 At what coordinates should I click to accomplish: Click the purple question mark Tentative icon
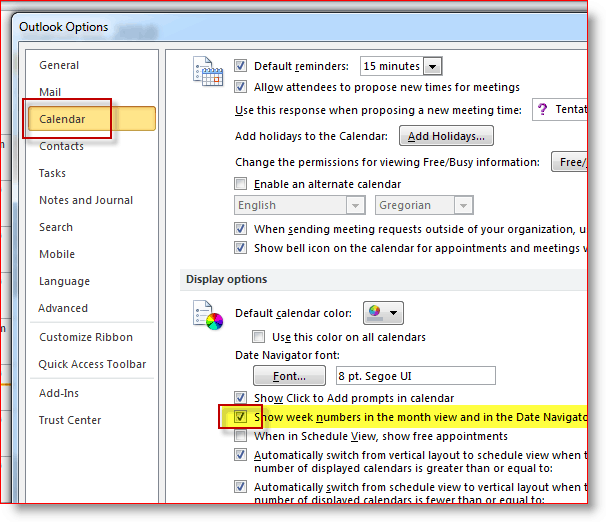(x=543, y=109)
